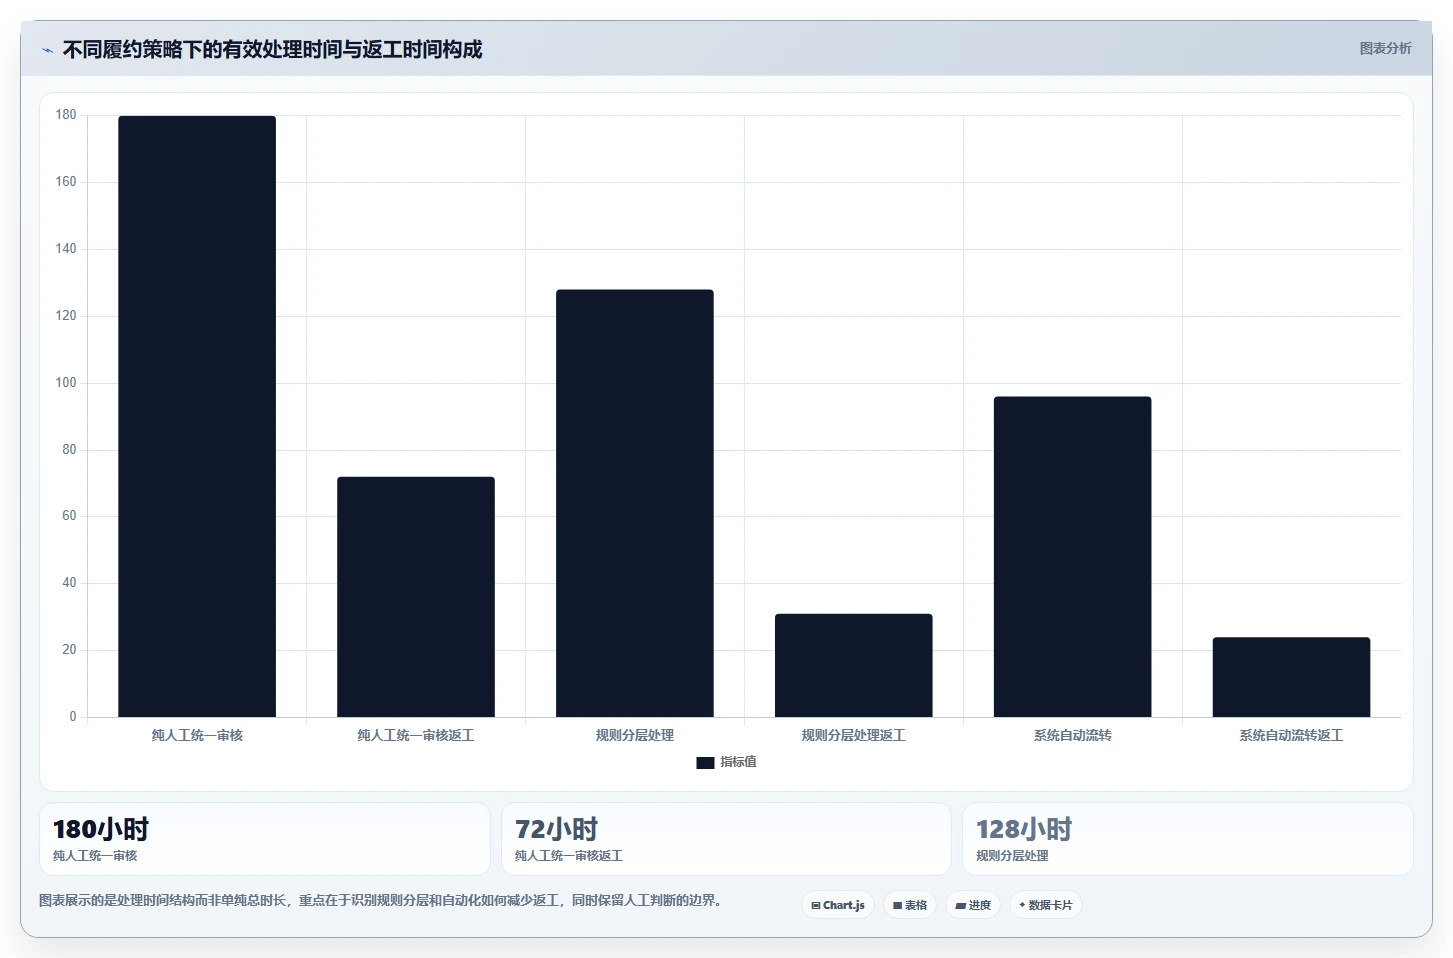Select the 纯人工统一审核返工 bar

(416, 597)
